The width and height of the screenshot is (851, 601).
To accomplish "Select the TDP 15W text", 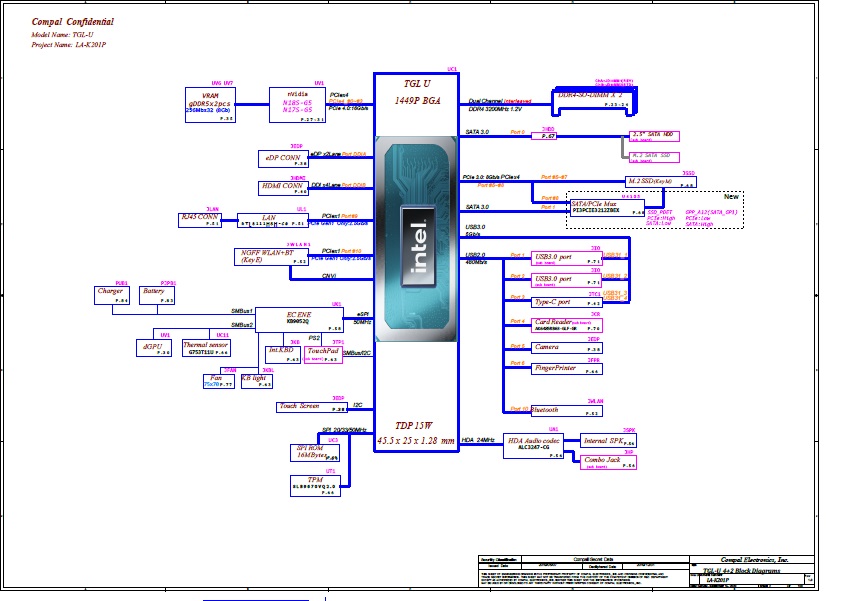I will [x=414, y=426].
